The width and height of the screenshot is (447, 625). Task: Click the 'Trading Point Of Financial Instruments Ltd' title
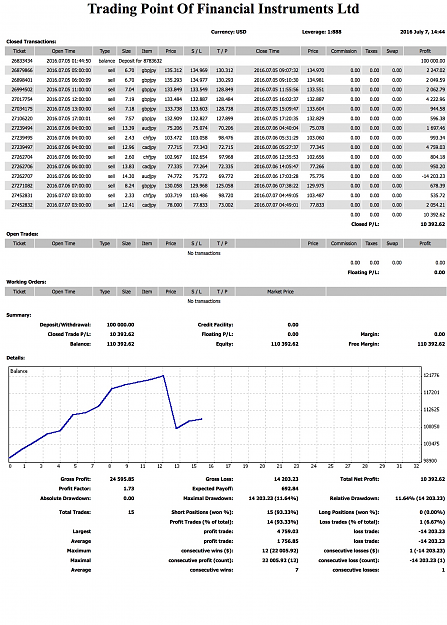pos(223,9)
